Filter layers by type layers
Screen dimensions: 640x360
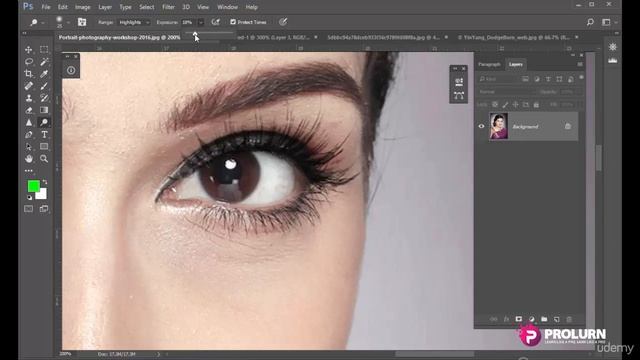[x=548, y=79]
